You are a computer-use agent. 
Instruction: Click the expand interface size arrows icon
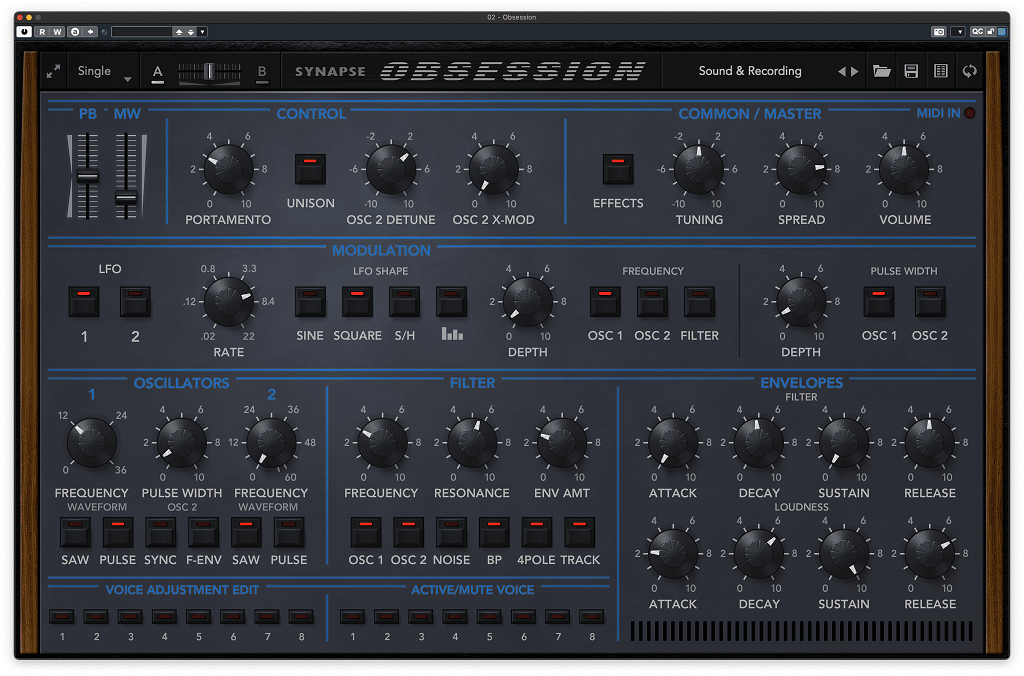pos(54,71)
